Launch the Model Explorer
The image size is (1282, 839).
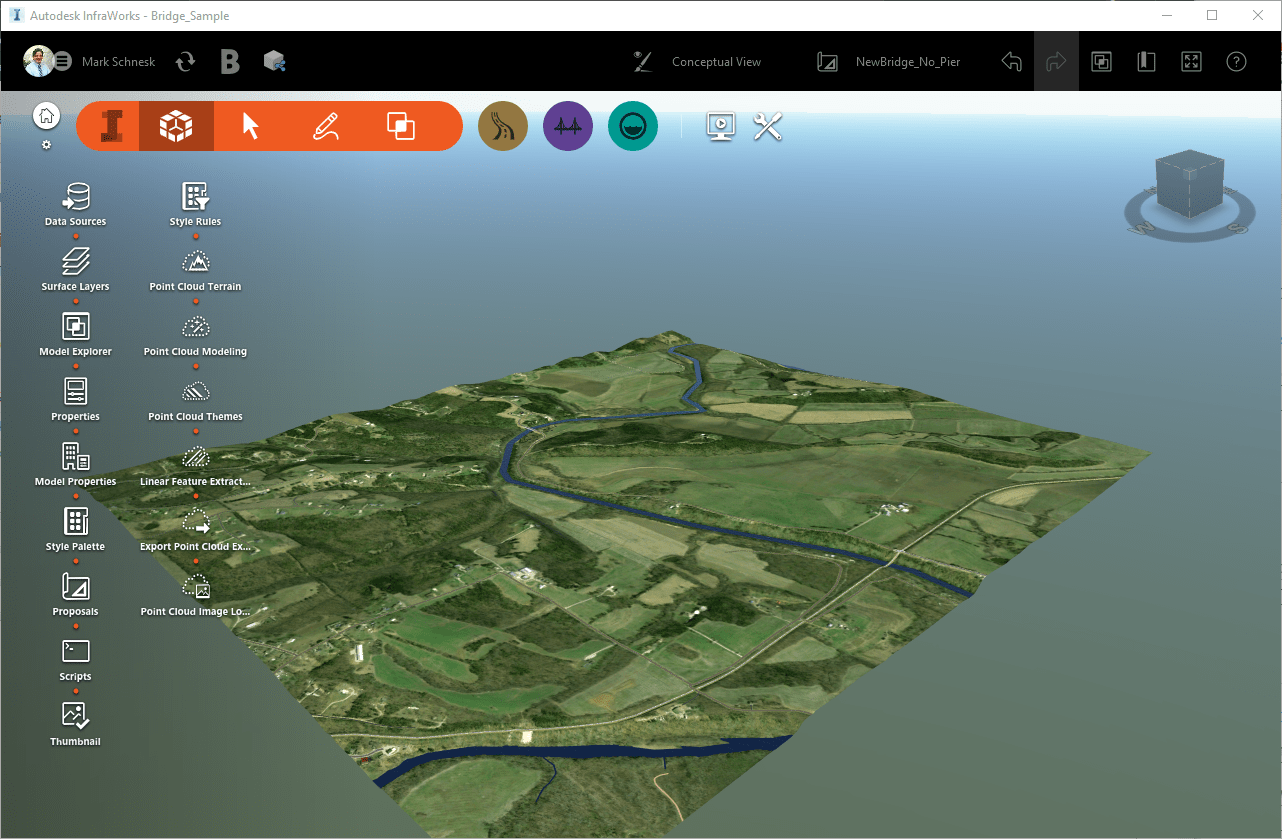coord(76,327)
